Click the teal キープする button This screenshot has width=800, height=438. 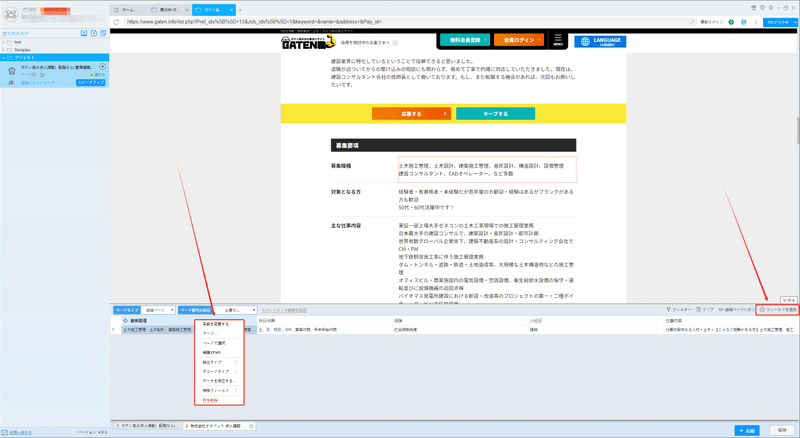tap(495, 113)
